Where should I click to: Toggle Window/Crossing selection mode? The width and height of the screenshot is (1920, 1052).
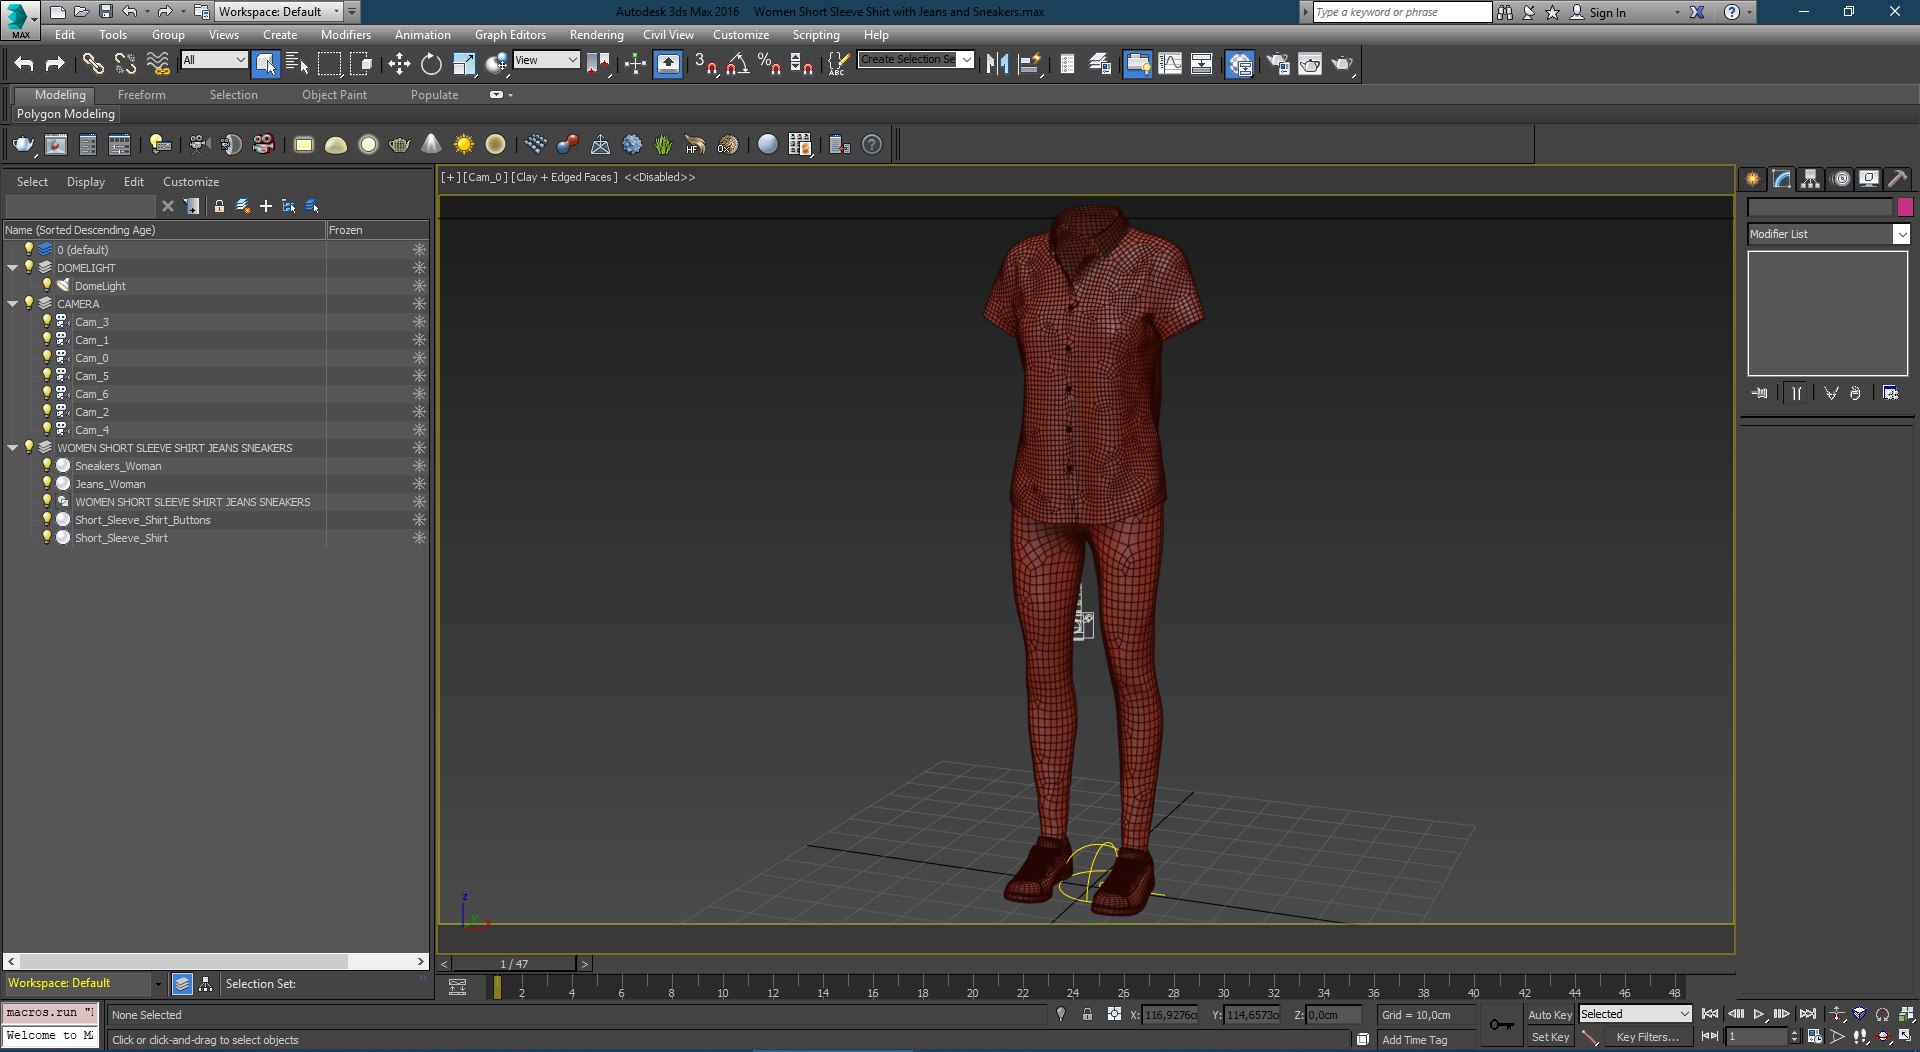[361, 64]
